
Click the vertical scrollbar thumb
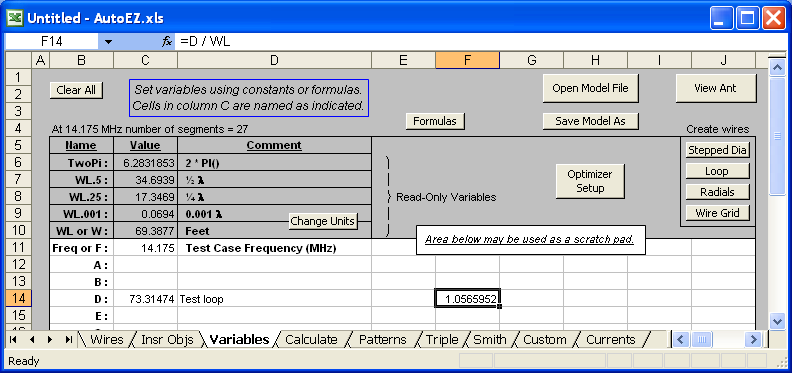pyautogui.click(x=777, y=135)
